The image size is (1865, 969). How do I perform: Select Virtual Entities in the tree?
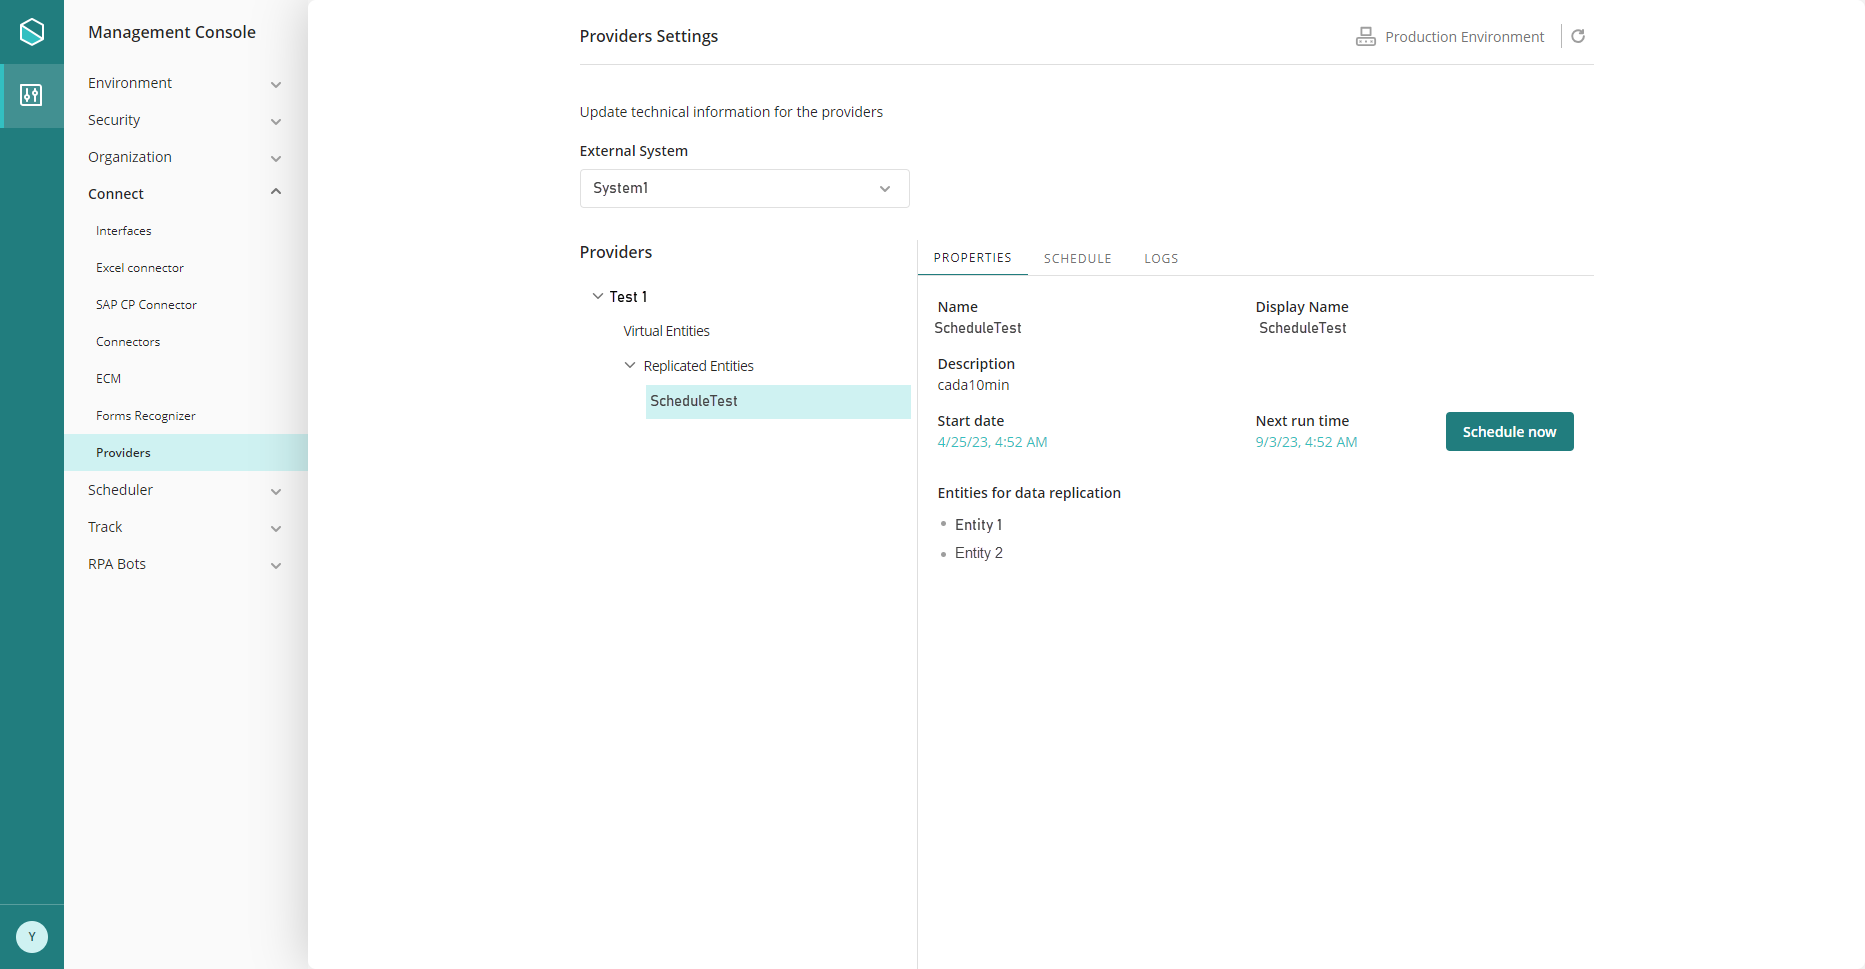coord(667,331)
